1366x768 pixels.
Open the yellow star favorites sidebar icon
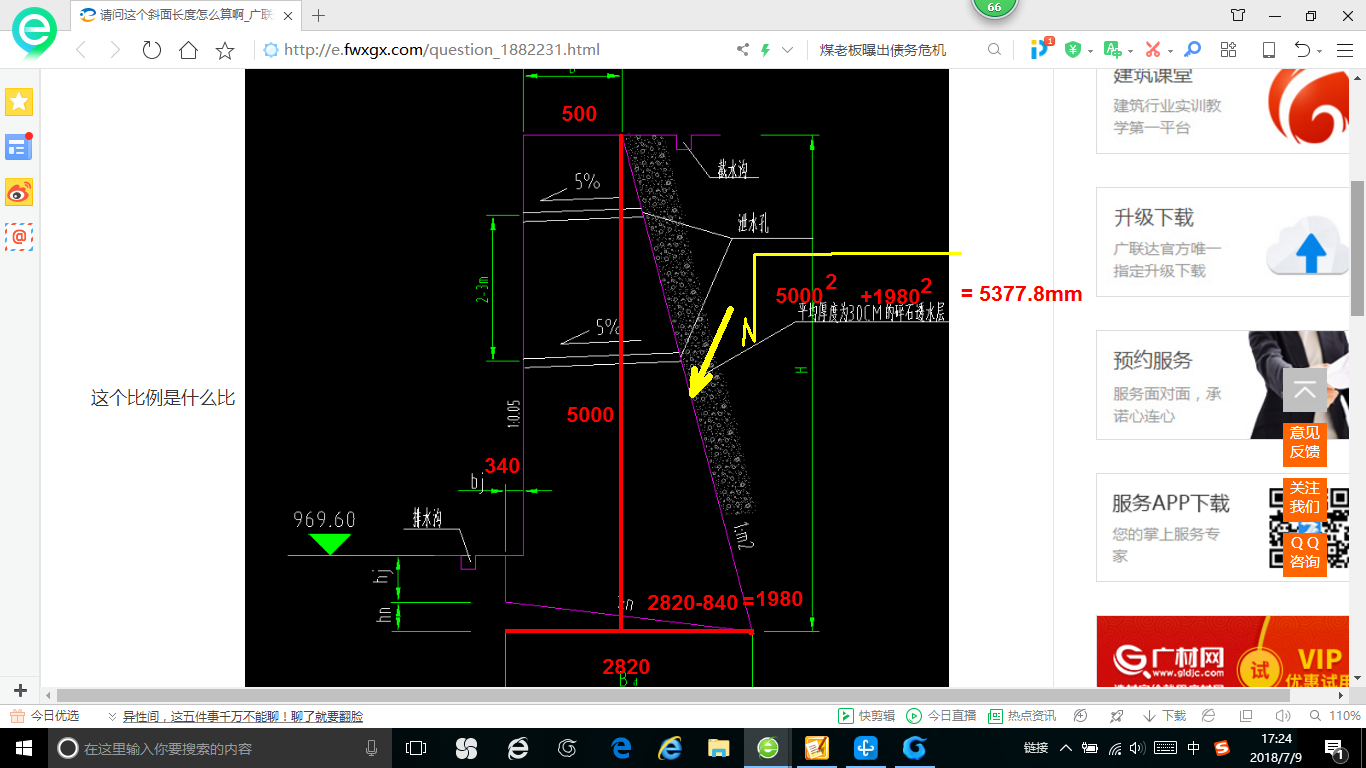coord(19,101)
